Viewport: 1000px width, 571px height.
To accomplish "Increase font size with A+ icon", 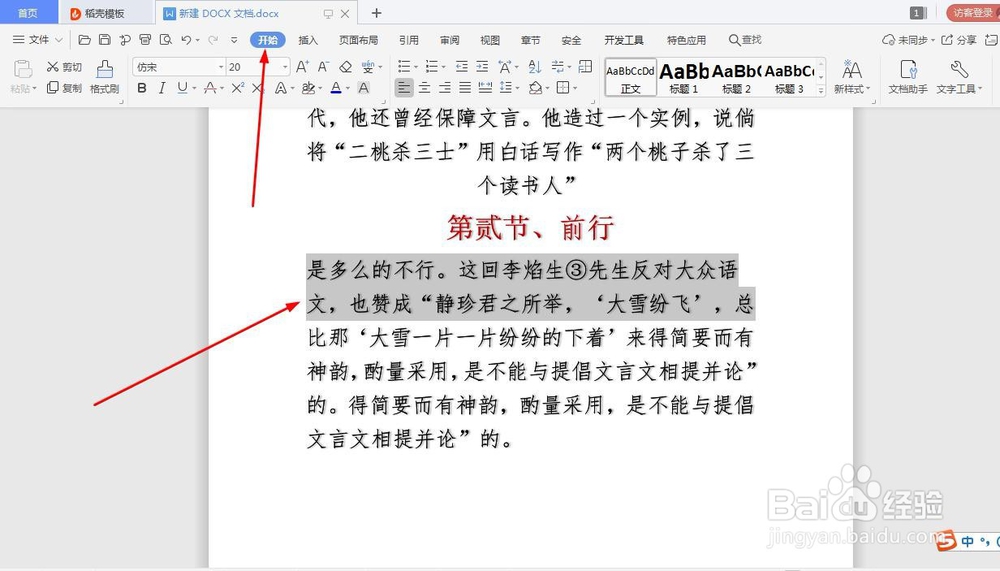I will (302, 66).
